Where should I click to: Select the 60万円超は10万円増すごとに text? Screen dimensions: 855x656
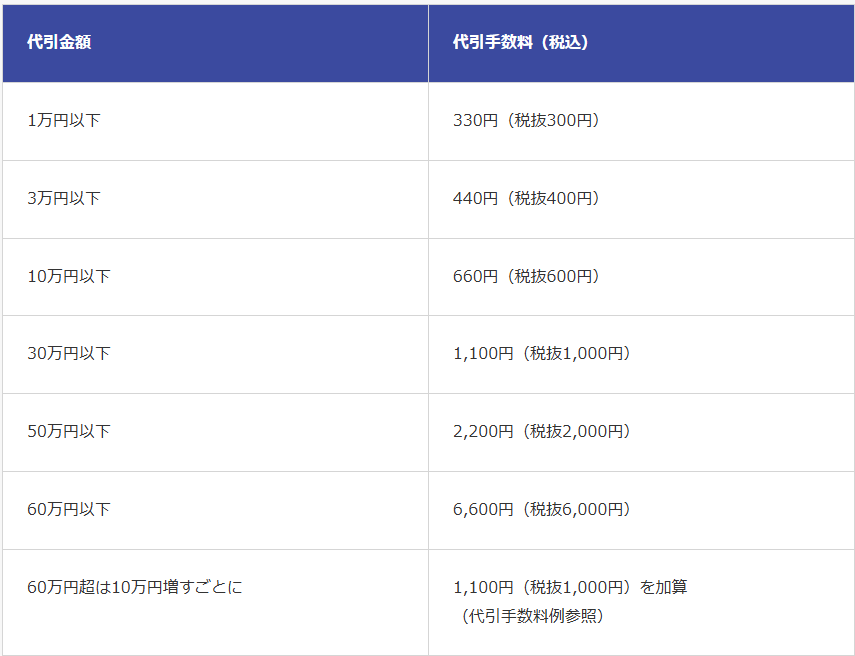(135, 587)
